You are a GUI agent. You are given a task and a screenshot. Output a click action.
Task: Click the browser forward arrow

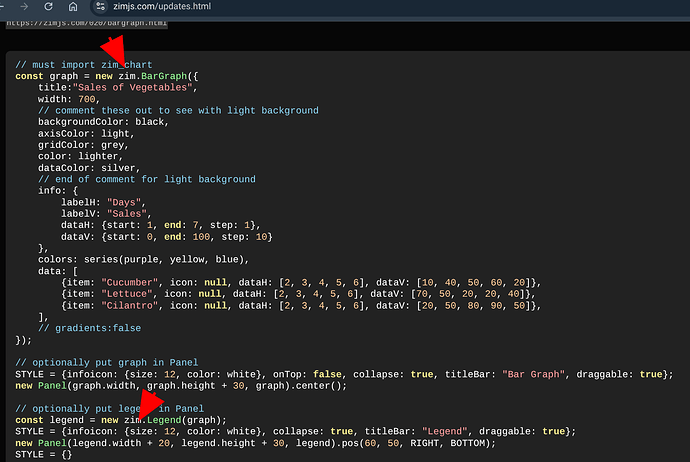(24, 7)
